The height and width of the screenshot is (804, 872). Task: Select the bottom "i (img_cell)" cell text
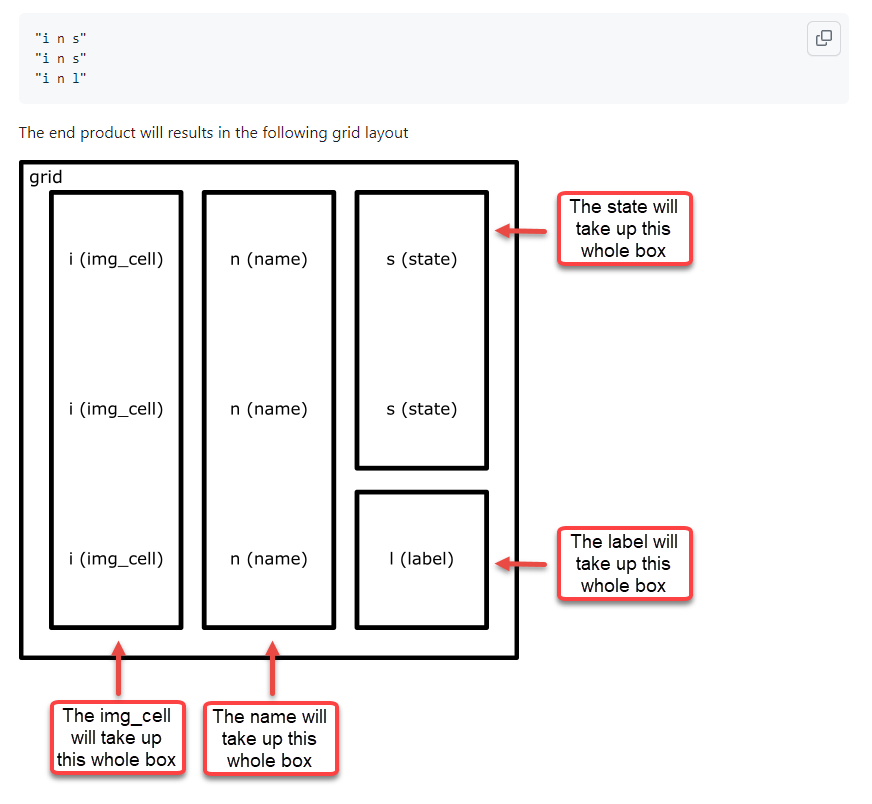tap(115, 559)
